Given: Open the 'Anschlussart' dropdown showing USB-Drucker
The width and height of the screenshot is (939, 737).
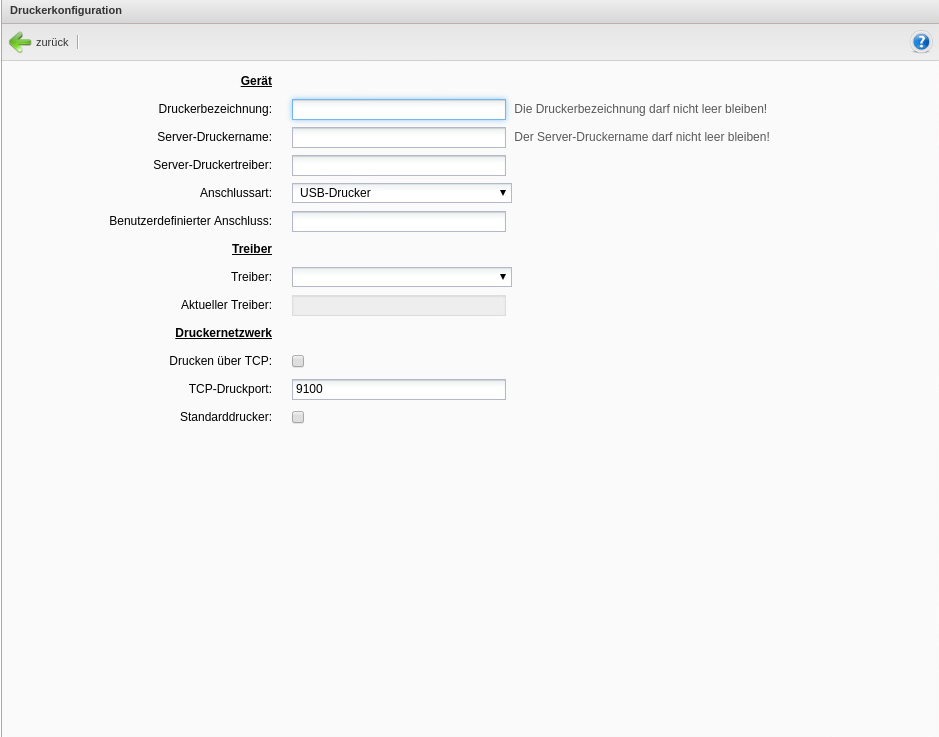Looking at the screenshot, I should tap(401, 193).
